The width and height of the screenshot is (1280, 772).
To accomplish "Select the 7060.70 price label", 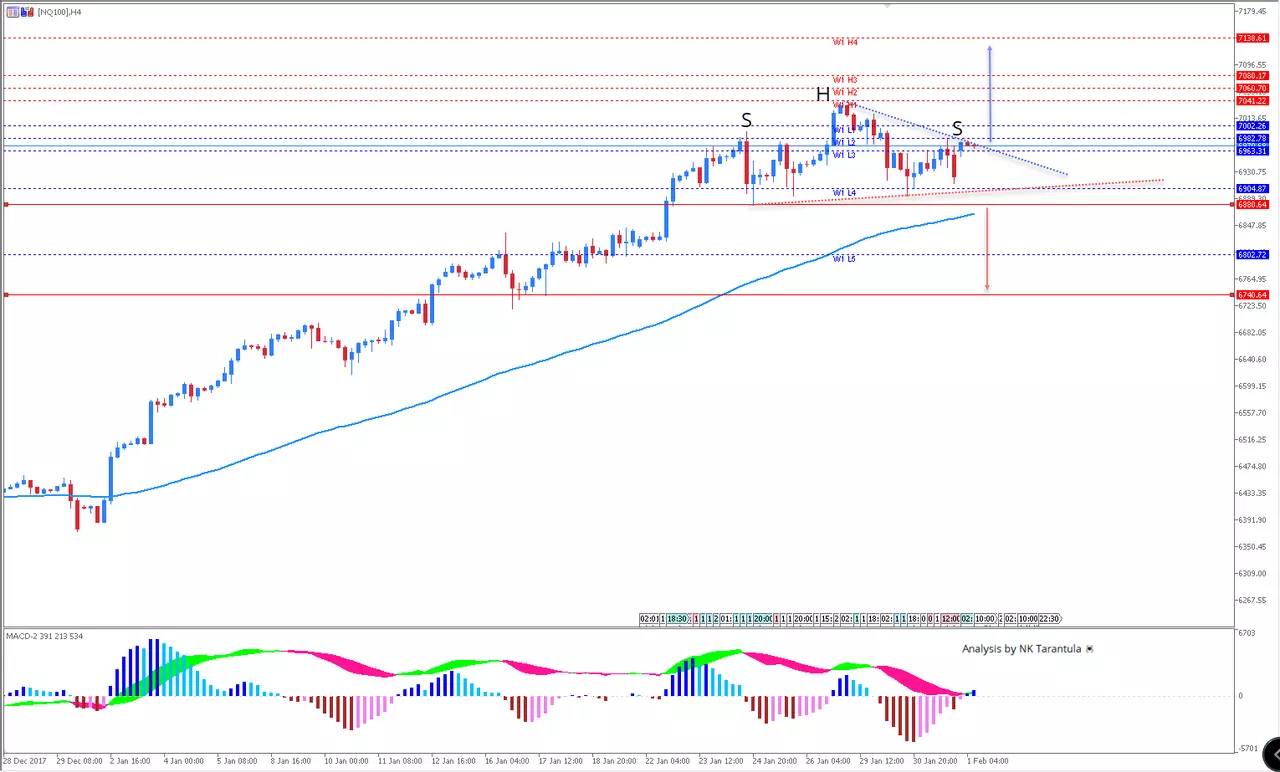I will (x=1252, y=88).
